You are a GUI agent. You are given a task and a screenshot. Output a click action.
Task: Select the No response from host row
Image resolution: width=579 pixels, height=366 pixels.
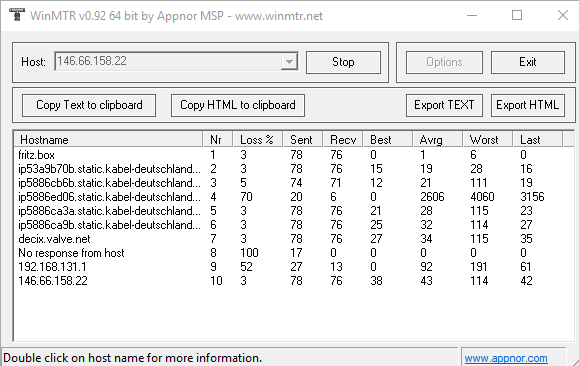pyautogui.click(x=294, y=253)
